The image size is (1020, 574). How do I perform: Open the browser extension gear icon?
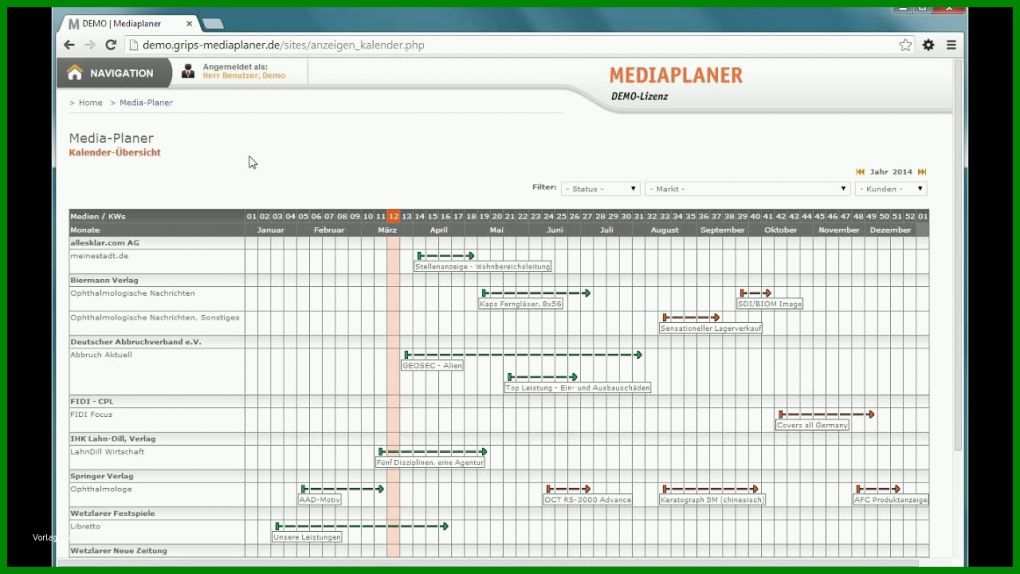pyautogui.click(x=928, y=45)
